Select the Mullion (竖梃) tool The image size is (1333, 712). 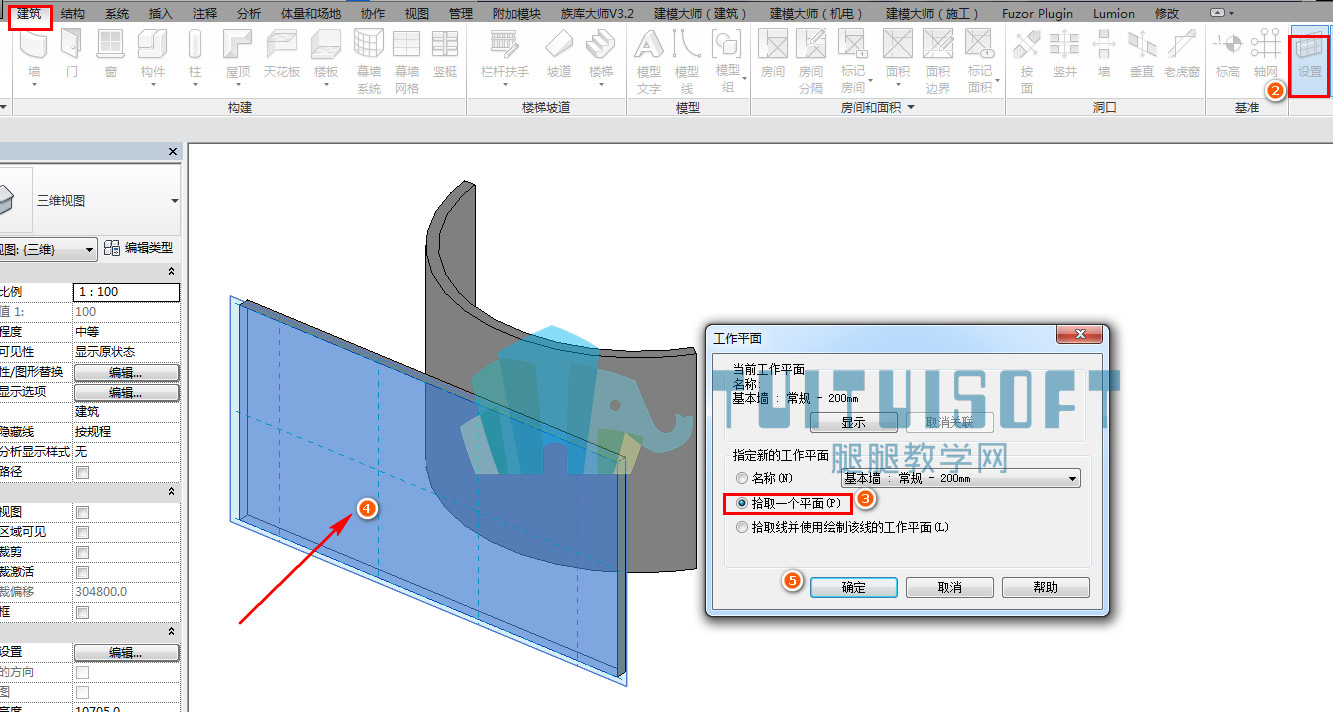pyautogui.click(x=445, y=52)
